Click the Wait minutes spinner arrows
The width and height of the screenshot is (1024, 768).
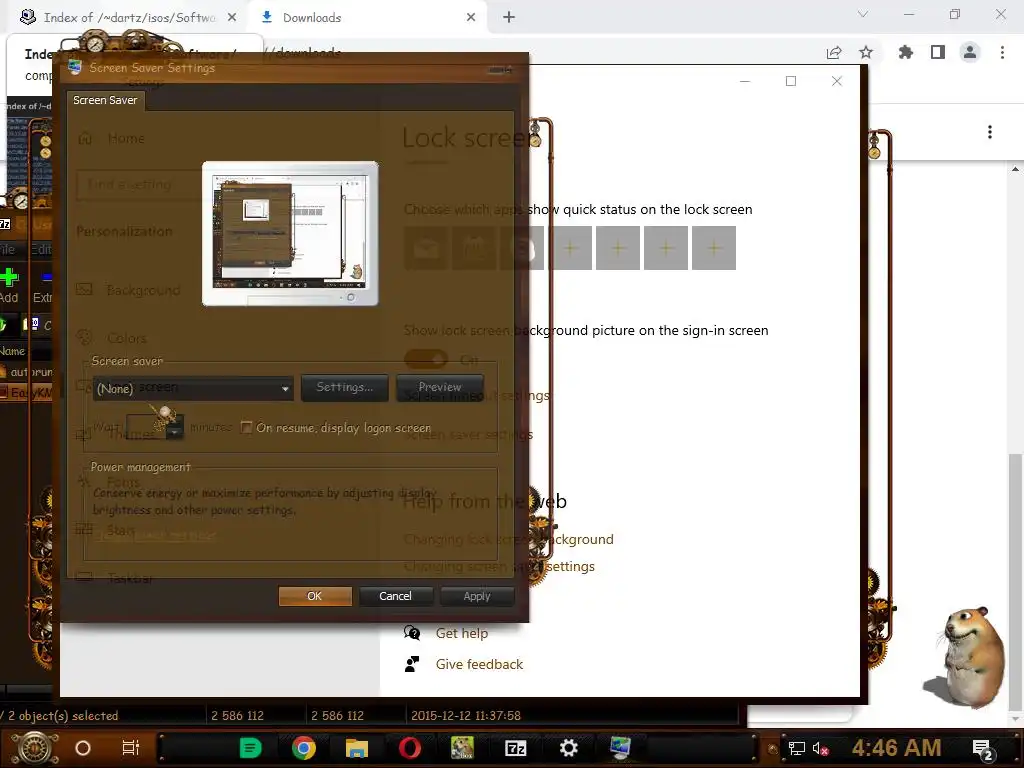pyautogui.click(x=174, y=427)
